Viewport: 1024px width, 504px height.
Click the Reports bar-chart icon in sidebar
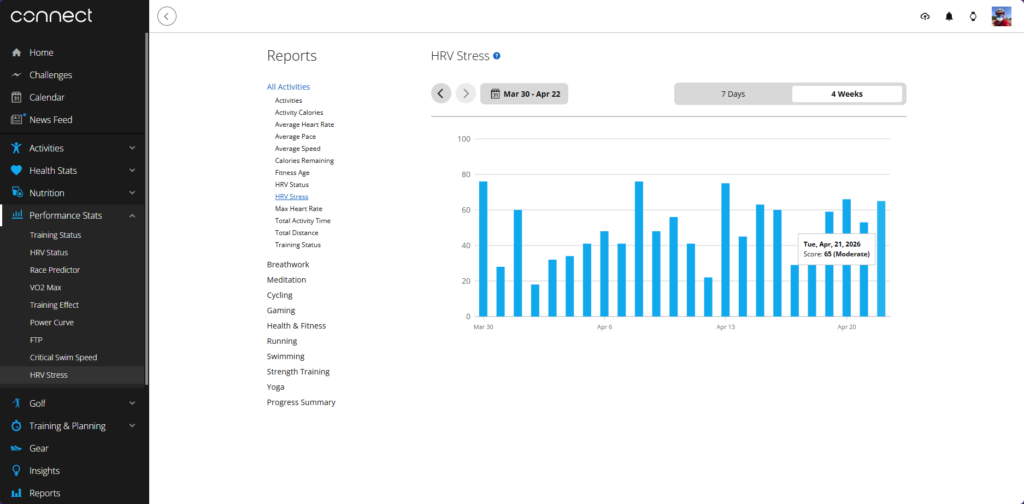(16, 494)
